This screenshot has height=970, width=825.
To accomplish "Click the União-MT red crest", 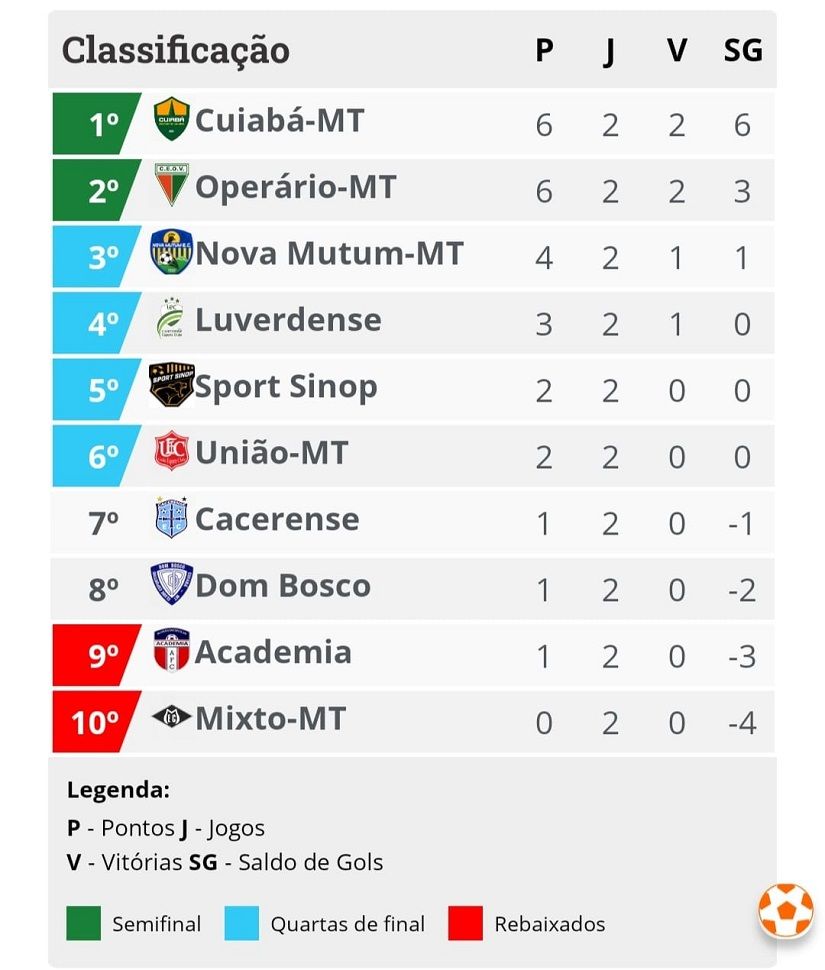I will click(171, 450).
